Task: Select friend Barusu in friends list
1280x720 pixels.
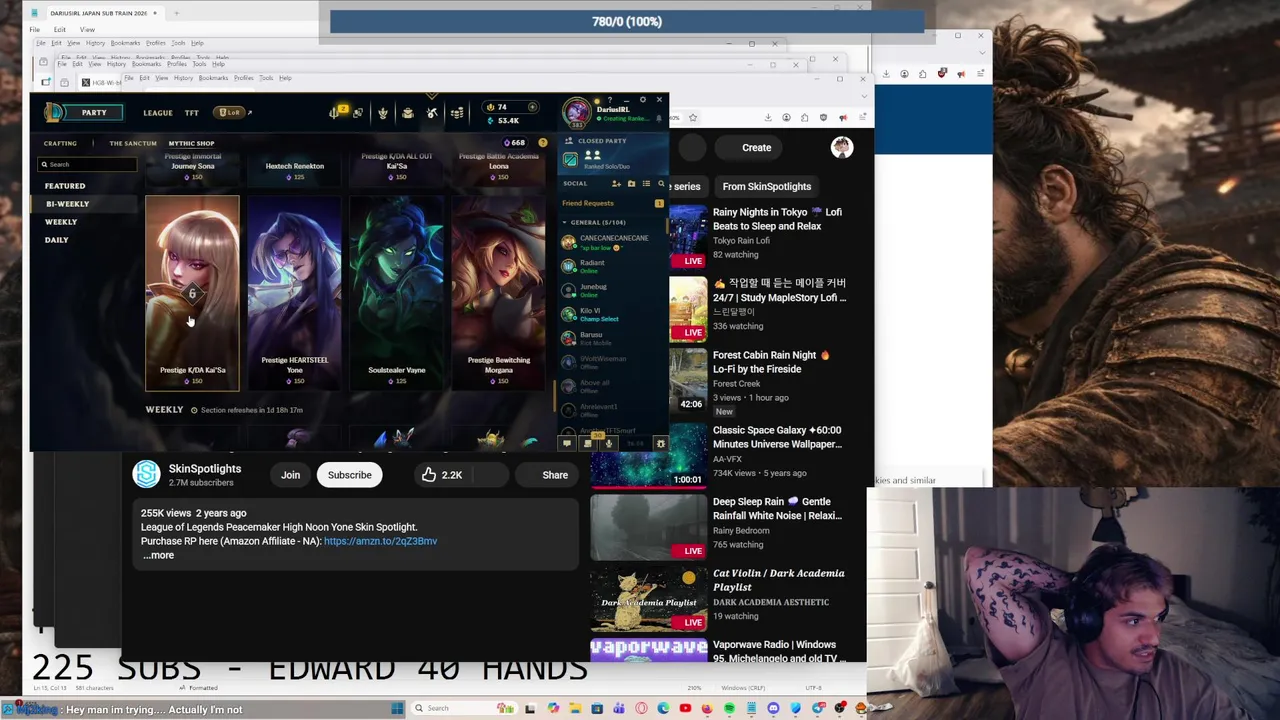Action: (612, 338)
